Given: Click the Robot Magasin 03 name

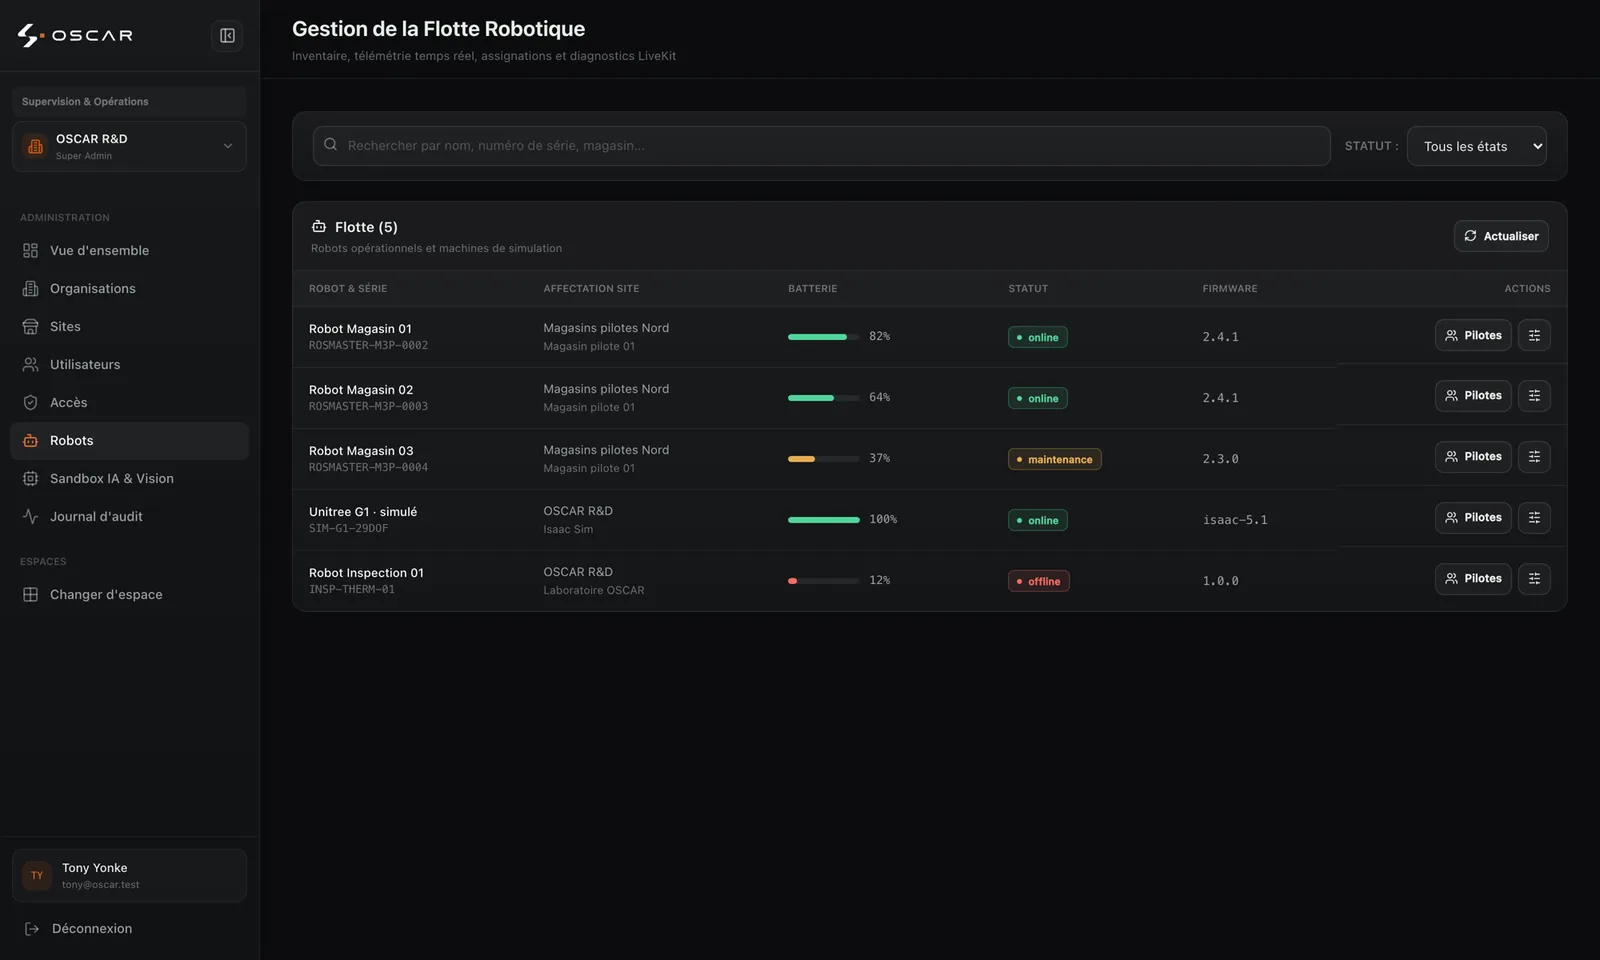Looking at the screenshot, I should [361, 451].
